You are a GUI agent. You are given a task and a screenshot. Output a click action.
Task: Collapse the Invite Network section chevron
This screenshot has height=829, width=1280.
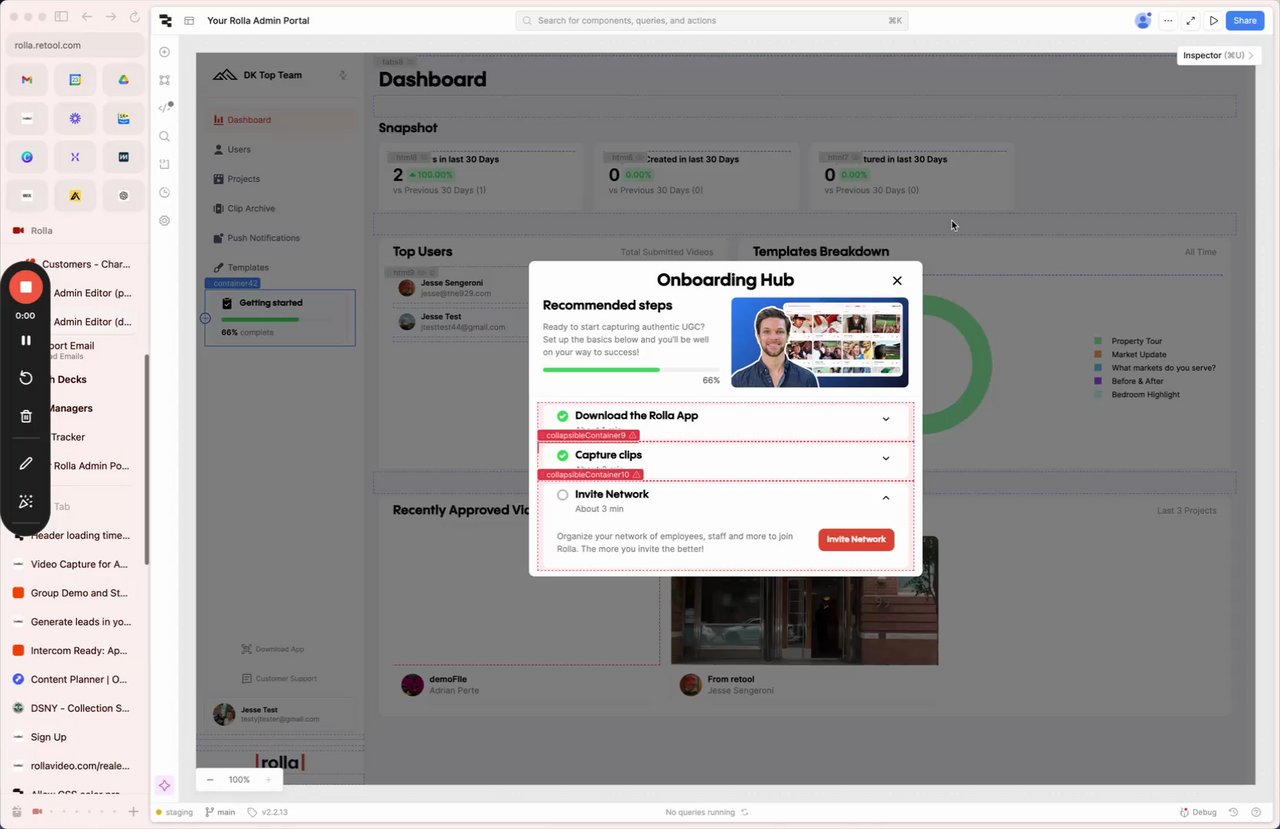coord(886,497)
